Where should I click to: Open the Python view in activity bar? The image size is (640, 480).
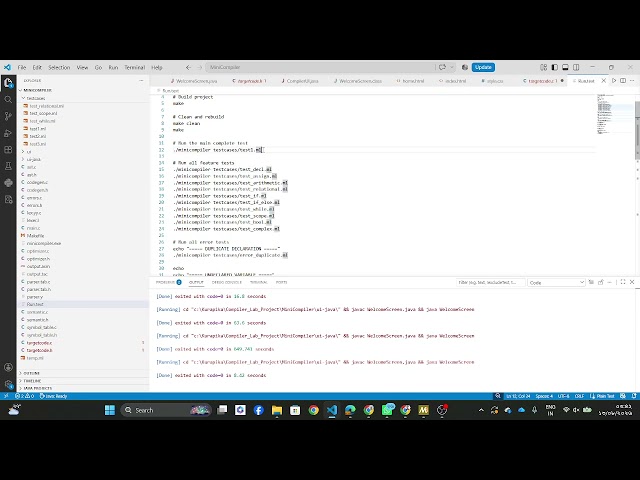coord(8,183)
